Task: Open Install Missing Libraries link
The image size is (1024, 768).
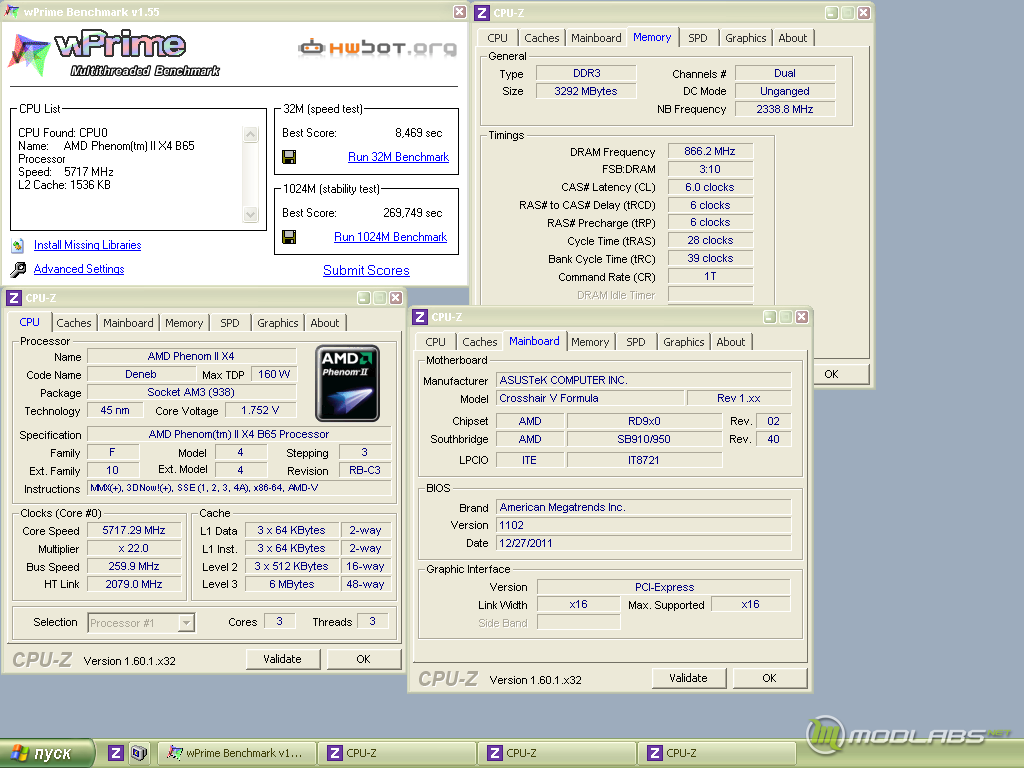Action: coord(88,245)
